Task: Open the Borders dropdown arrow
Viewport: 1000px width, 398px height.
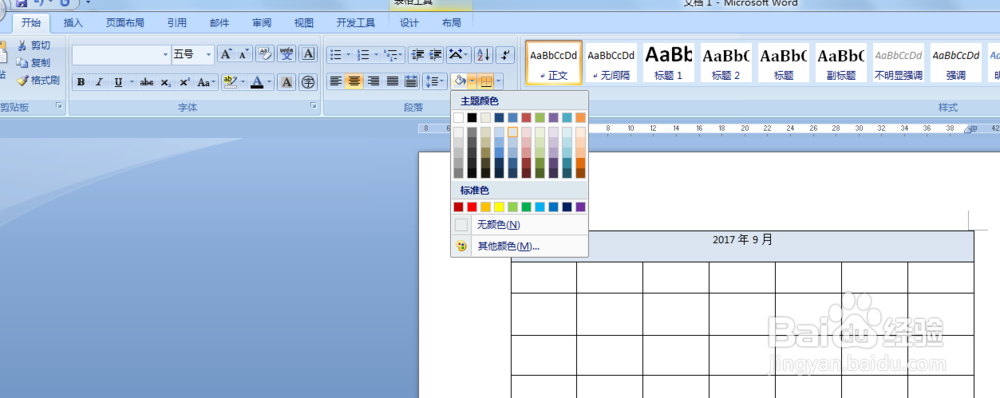Action: click(499, 81)
